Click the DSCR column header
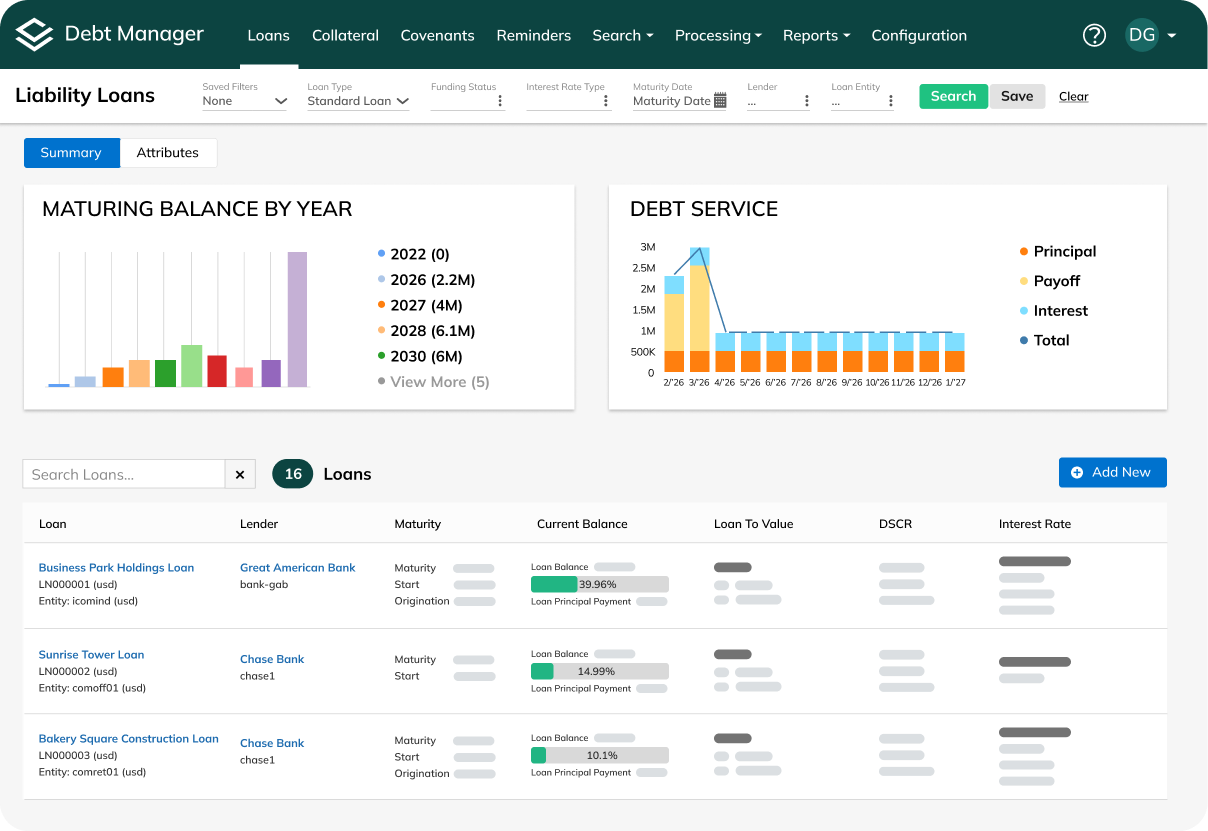1208x831 pixels. (x=895, y=524)
